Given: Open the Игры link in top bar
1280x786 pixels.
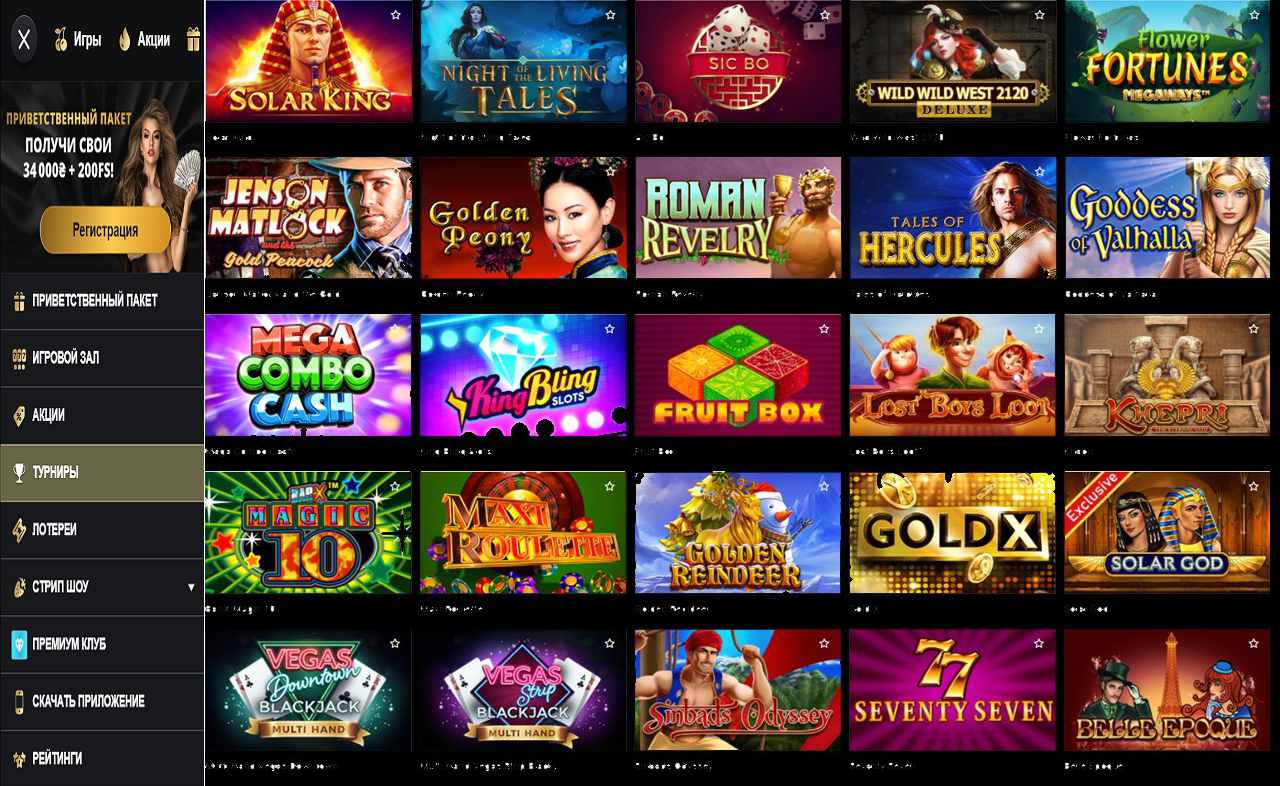Looking at the screenshot, I should pos(87,40).
